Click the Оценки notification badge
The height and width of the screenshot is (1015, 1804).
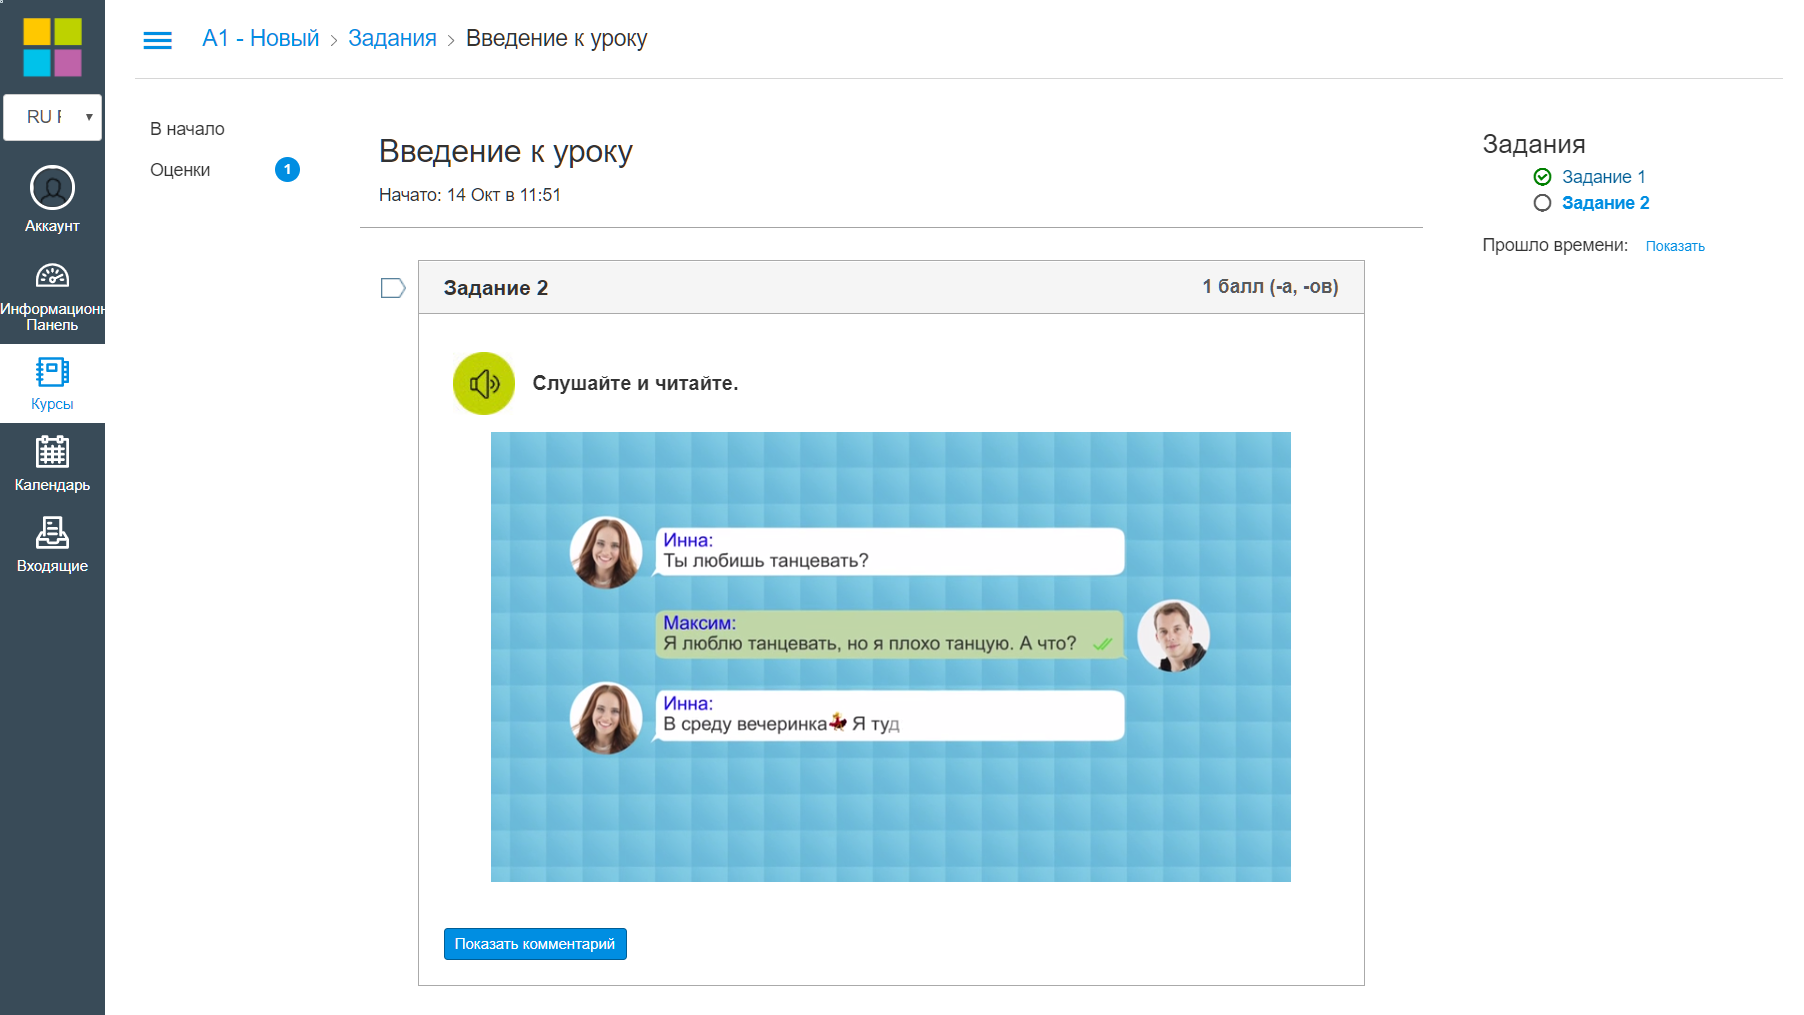287,170
